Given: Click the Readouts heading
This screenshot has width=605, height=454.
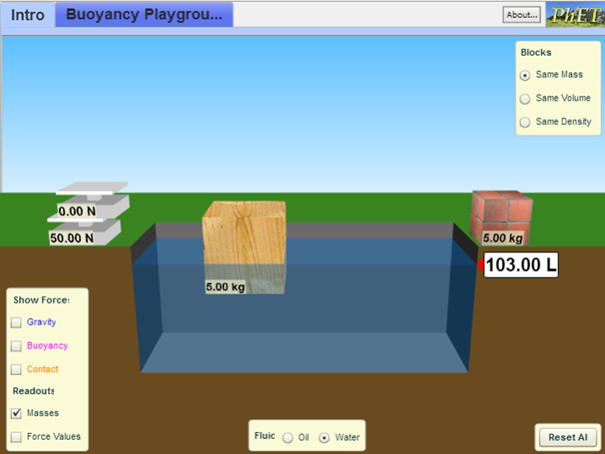Looking at the screenshot, I should coord(33,391).
